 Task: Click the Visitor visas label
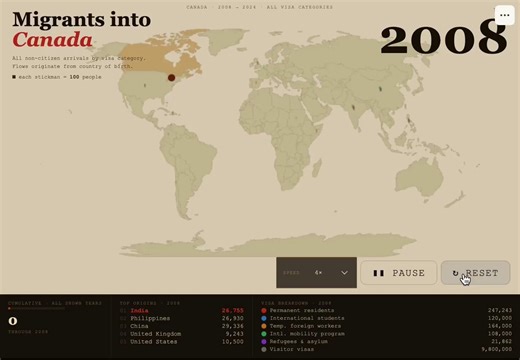coord(292,349)
